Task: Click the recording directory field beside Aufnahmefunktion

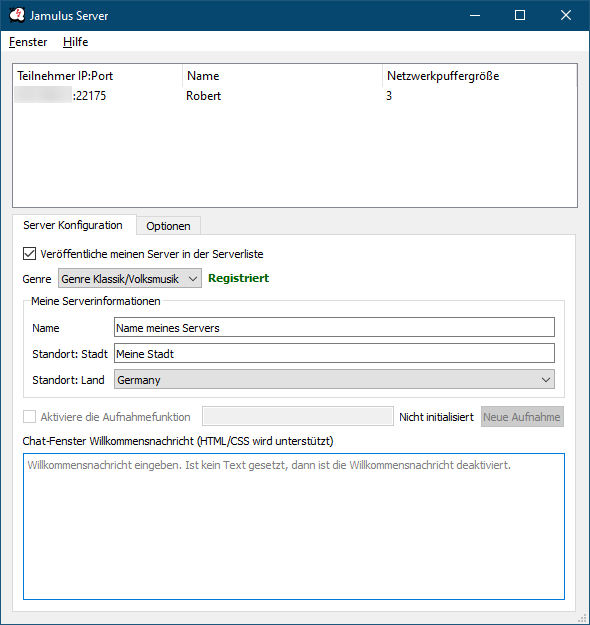Action: 298,417
